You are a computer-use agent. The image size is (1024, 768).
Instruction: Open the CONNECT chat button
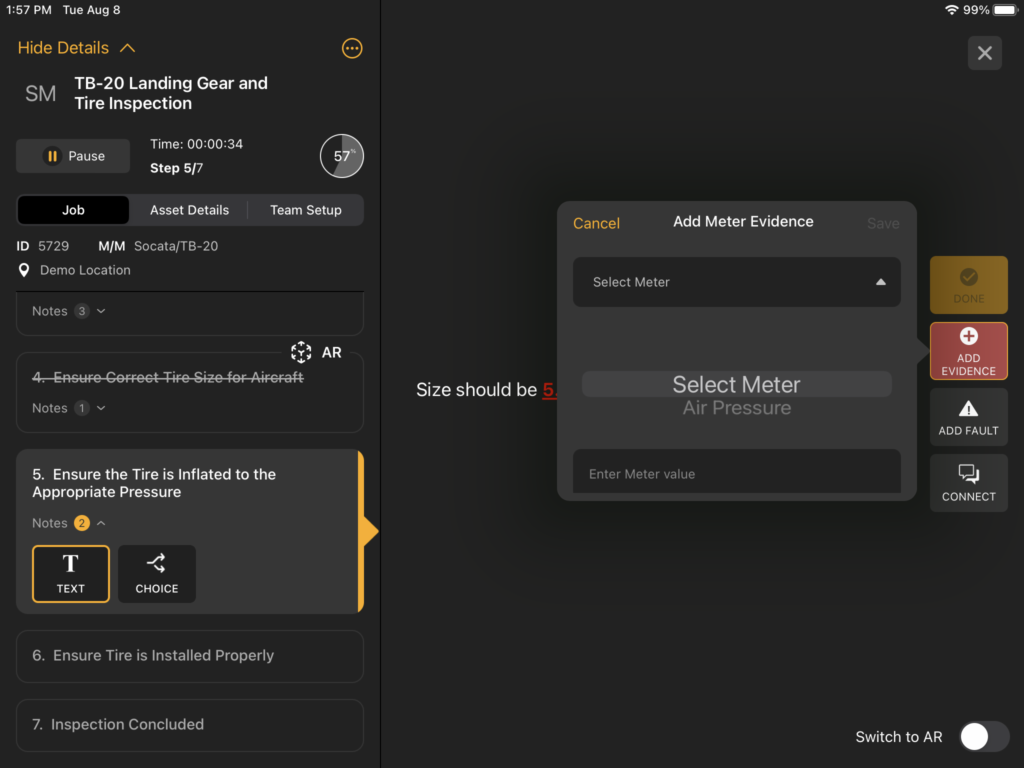click(968, 483)
